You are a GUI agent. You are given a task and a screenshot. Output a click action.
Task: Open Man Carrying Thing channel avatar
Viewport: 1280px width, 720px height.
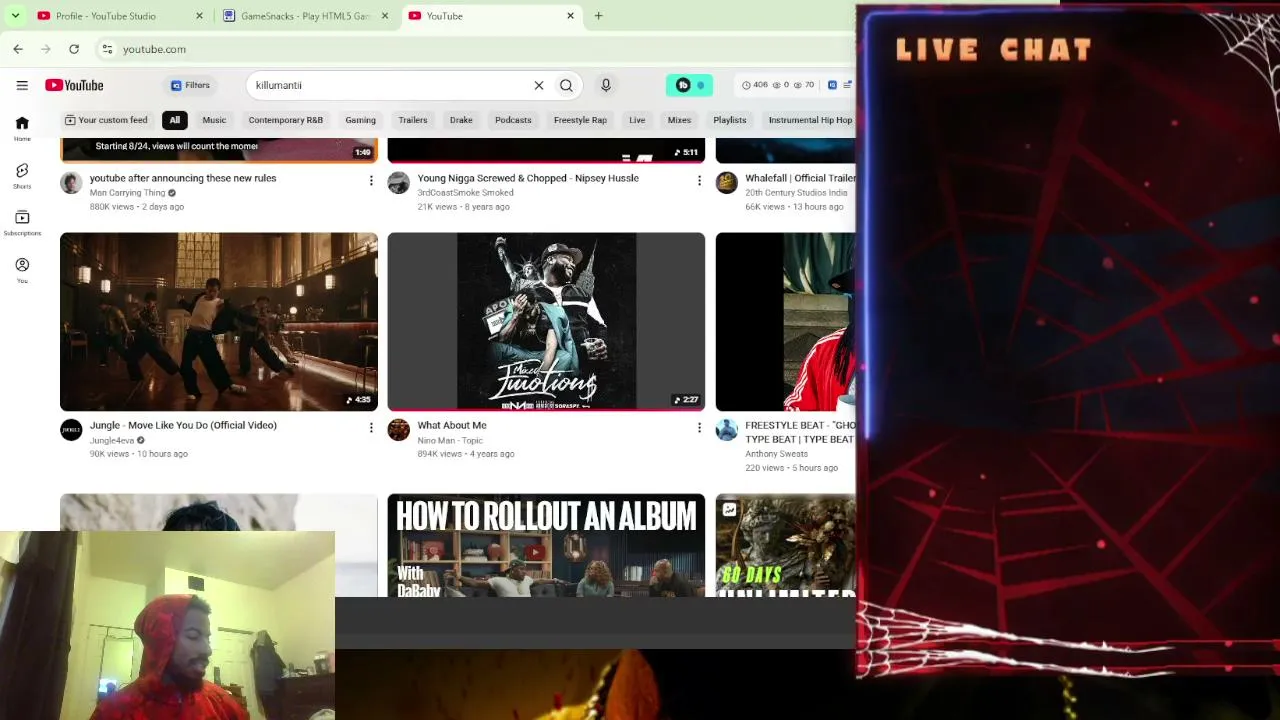click(x=71, y=183)
